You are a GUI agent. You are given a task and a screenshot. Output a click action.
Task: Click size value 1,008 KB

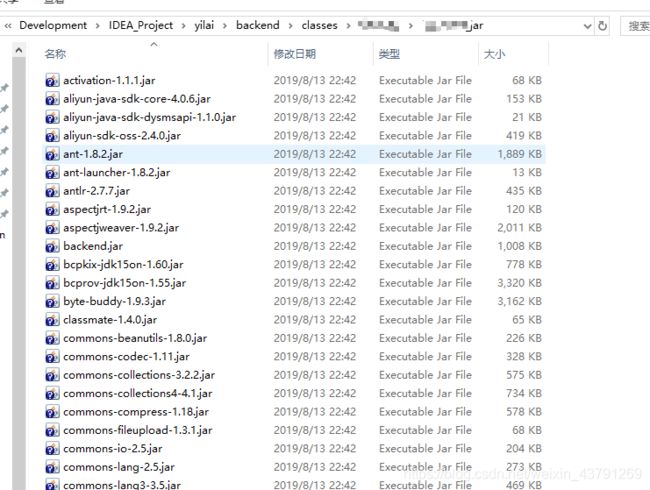pyautogui.click(x=519, y=246)
